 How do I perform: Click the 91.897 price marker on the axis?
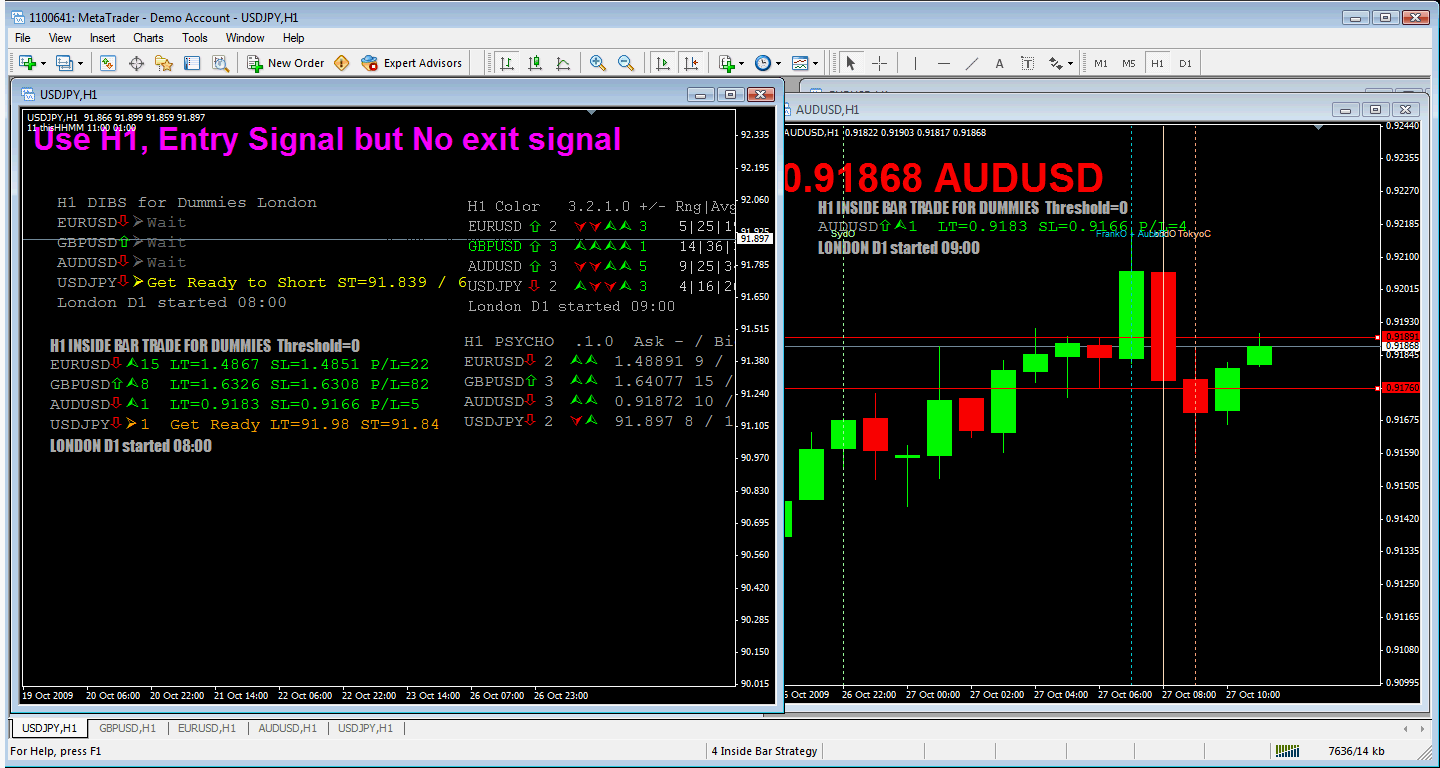click(x=755, y=239)
